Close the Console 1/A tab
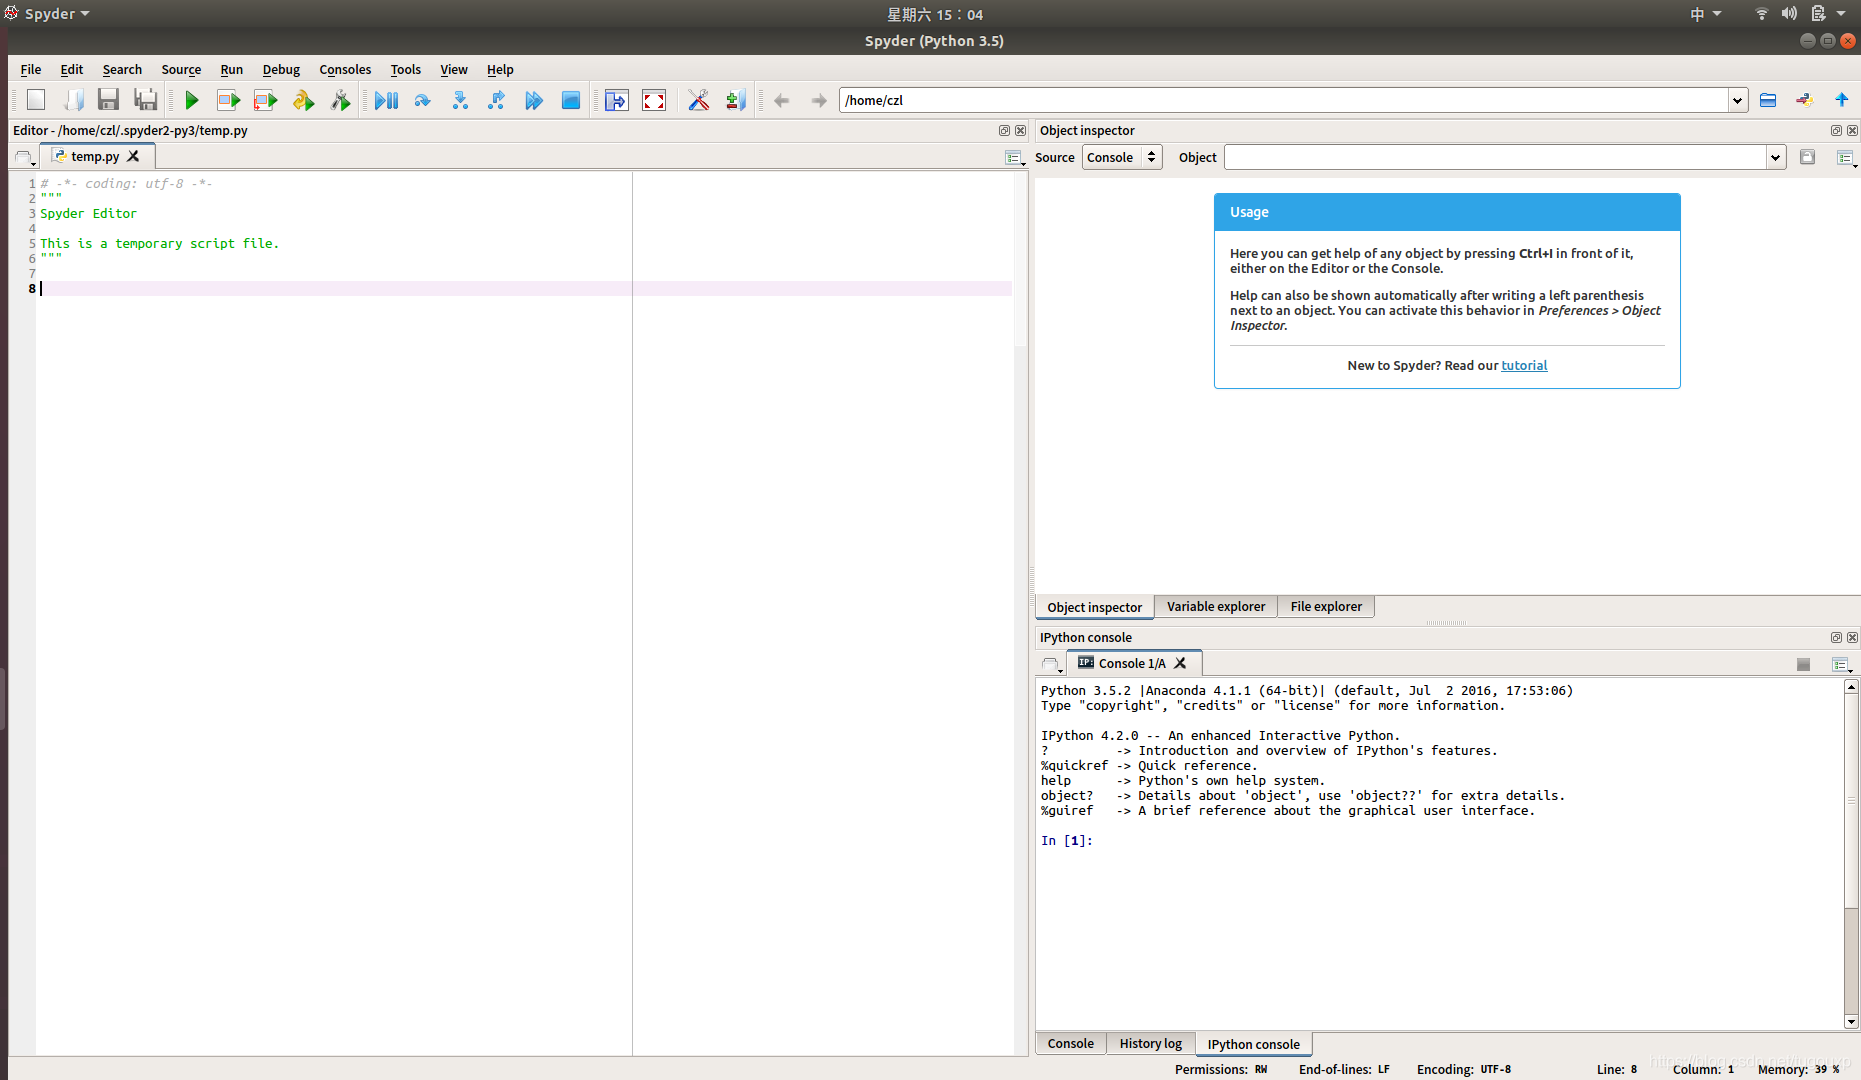 pos(1180,663)
